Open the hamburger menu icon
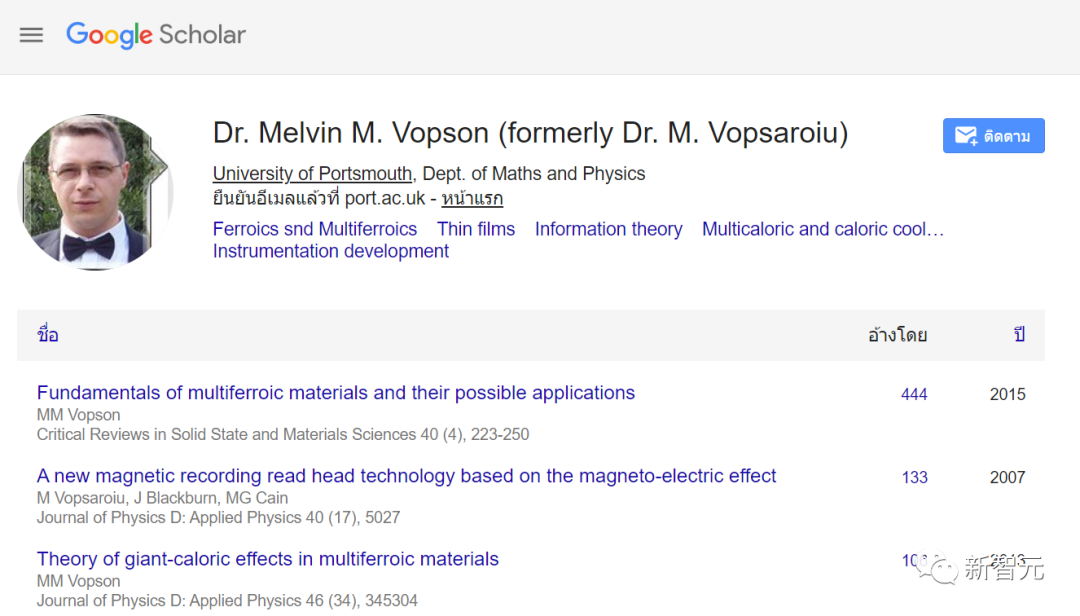Image resolution: width=1080 pixels, height=616 pixels. coord(31,35)
